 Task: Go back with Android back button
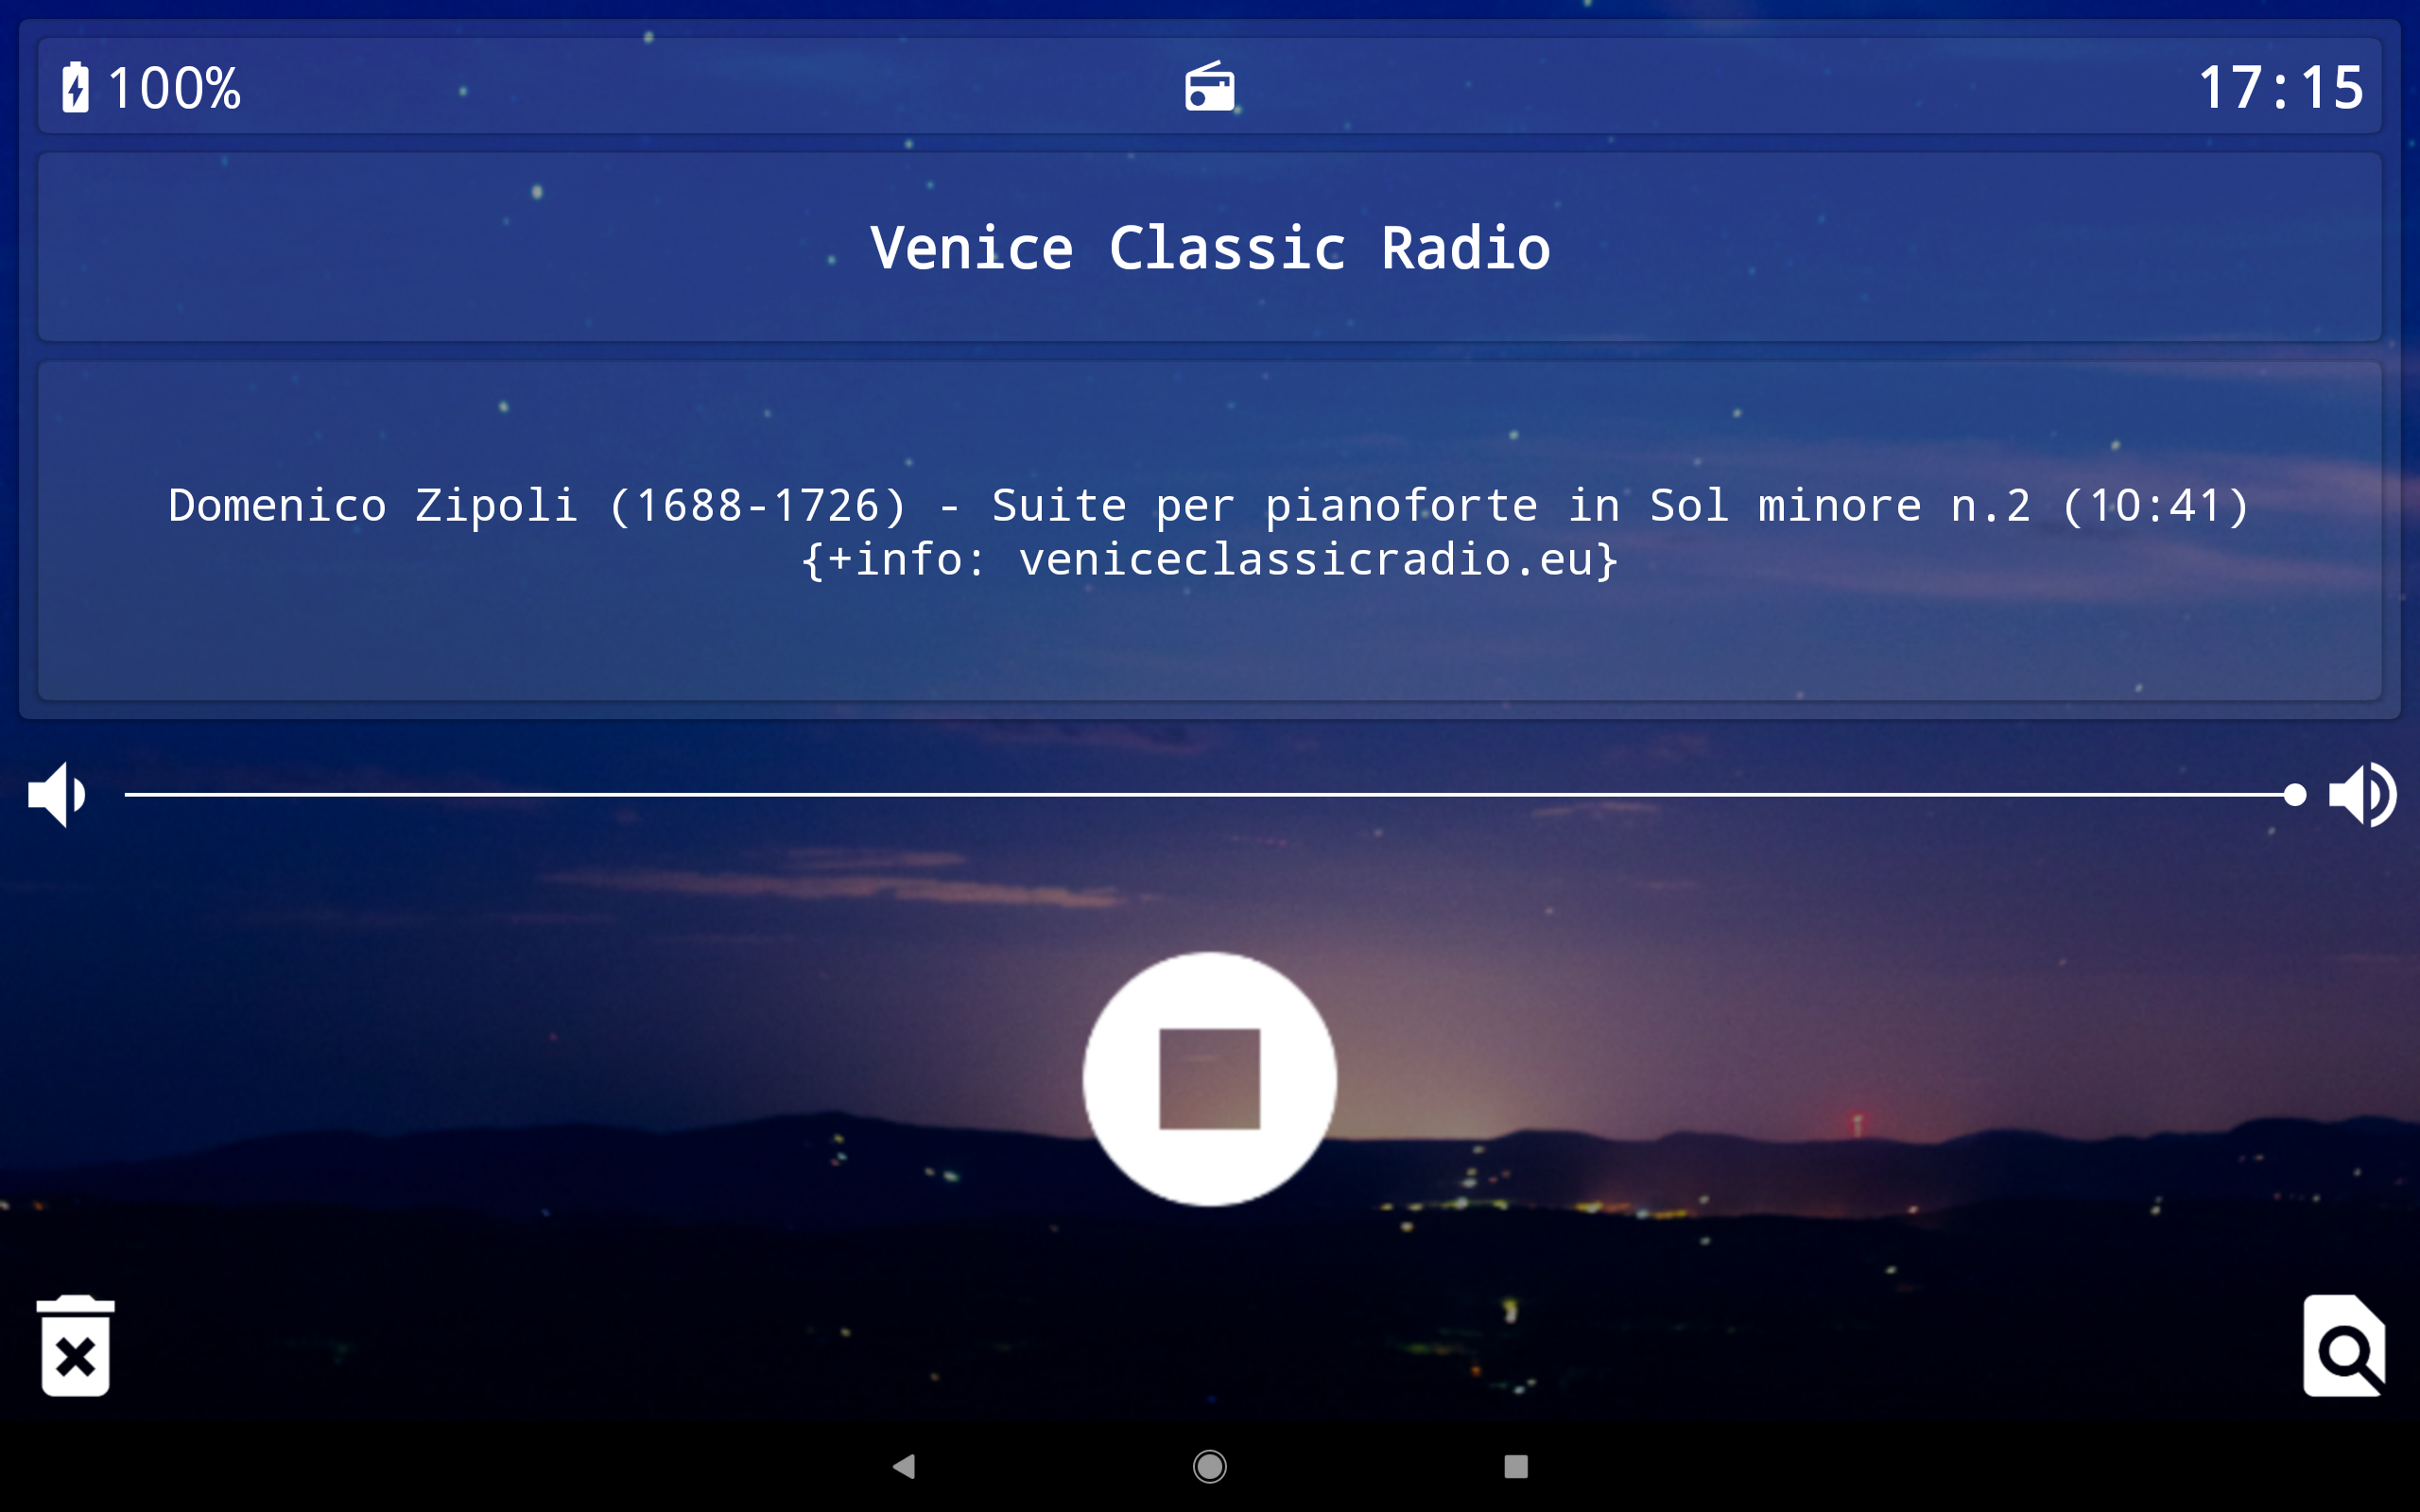click(904, 1466)
